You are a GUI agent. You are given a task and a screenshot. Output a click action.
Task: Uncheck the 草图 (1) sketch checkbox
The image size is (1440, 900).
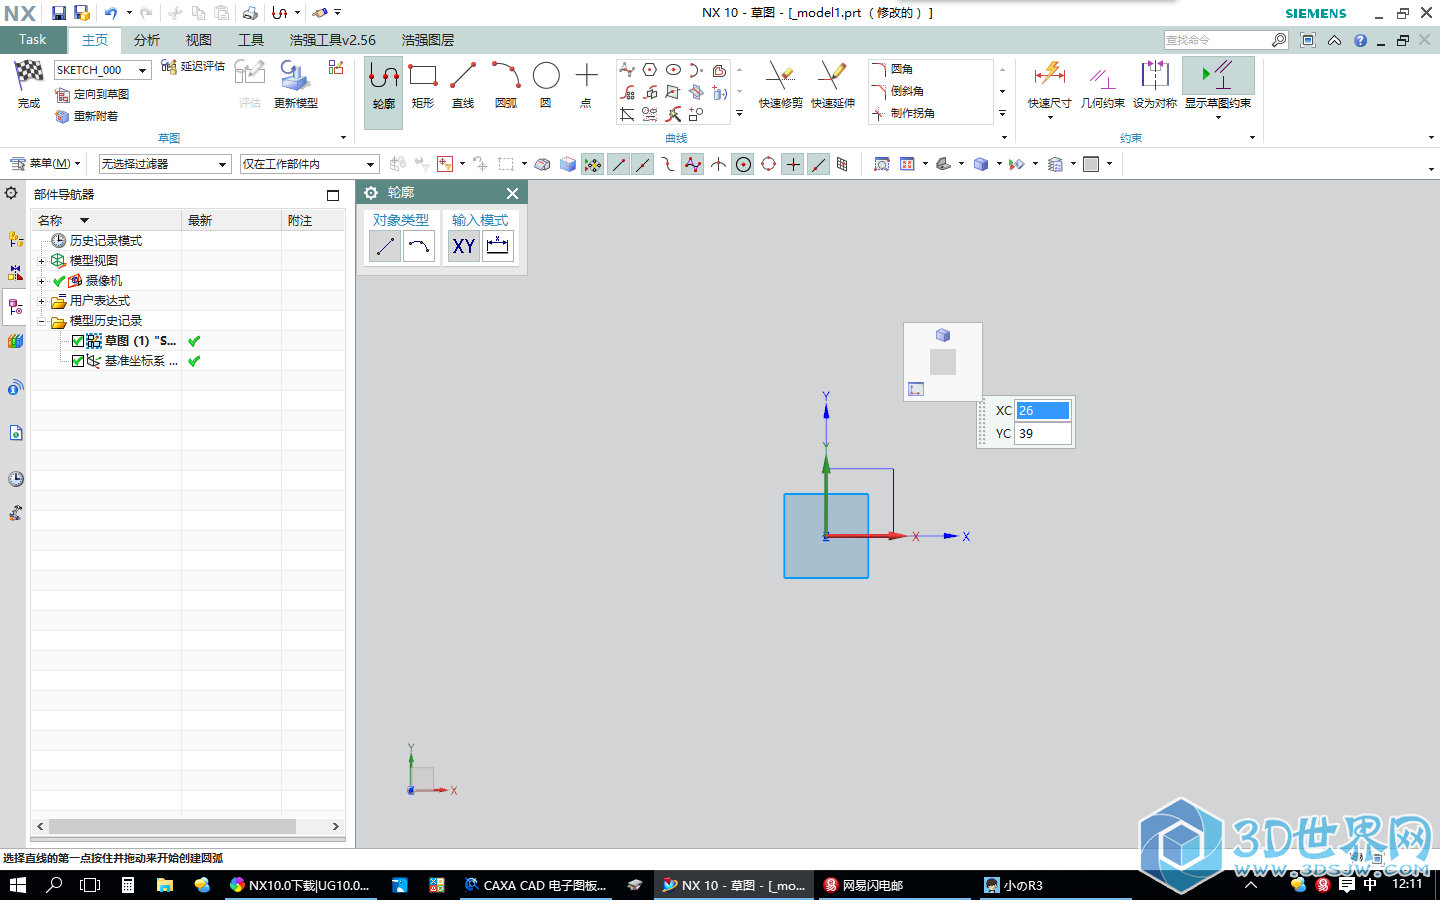[78, 341]
